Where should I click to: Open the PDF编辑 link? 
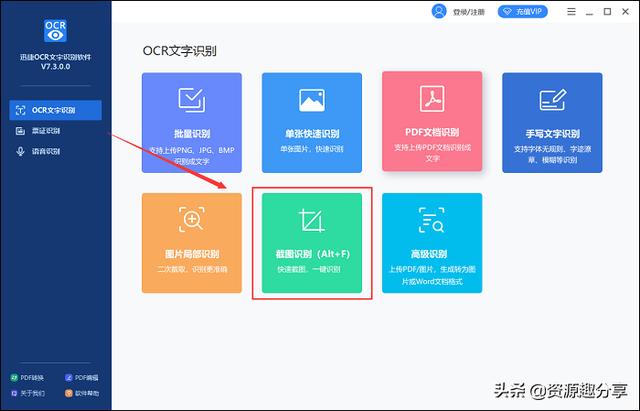[x=82, y=378]
